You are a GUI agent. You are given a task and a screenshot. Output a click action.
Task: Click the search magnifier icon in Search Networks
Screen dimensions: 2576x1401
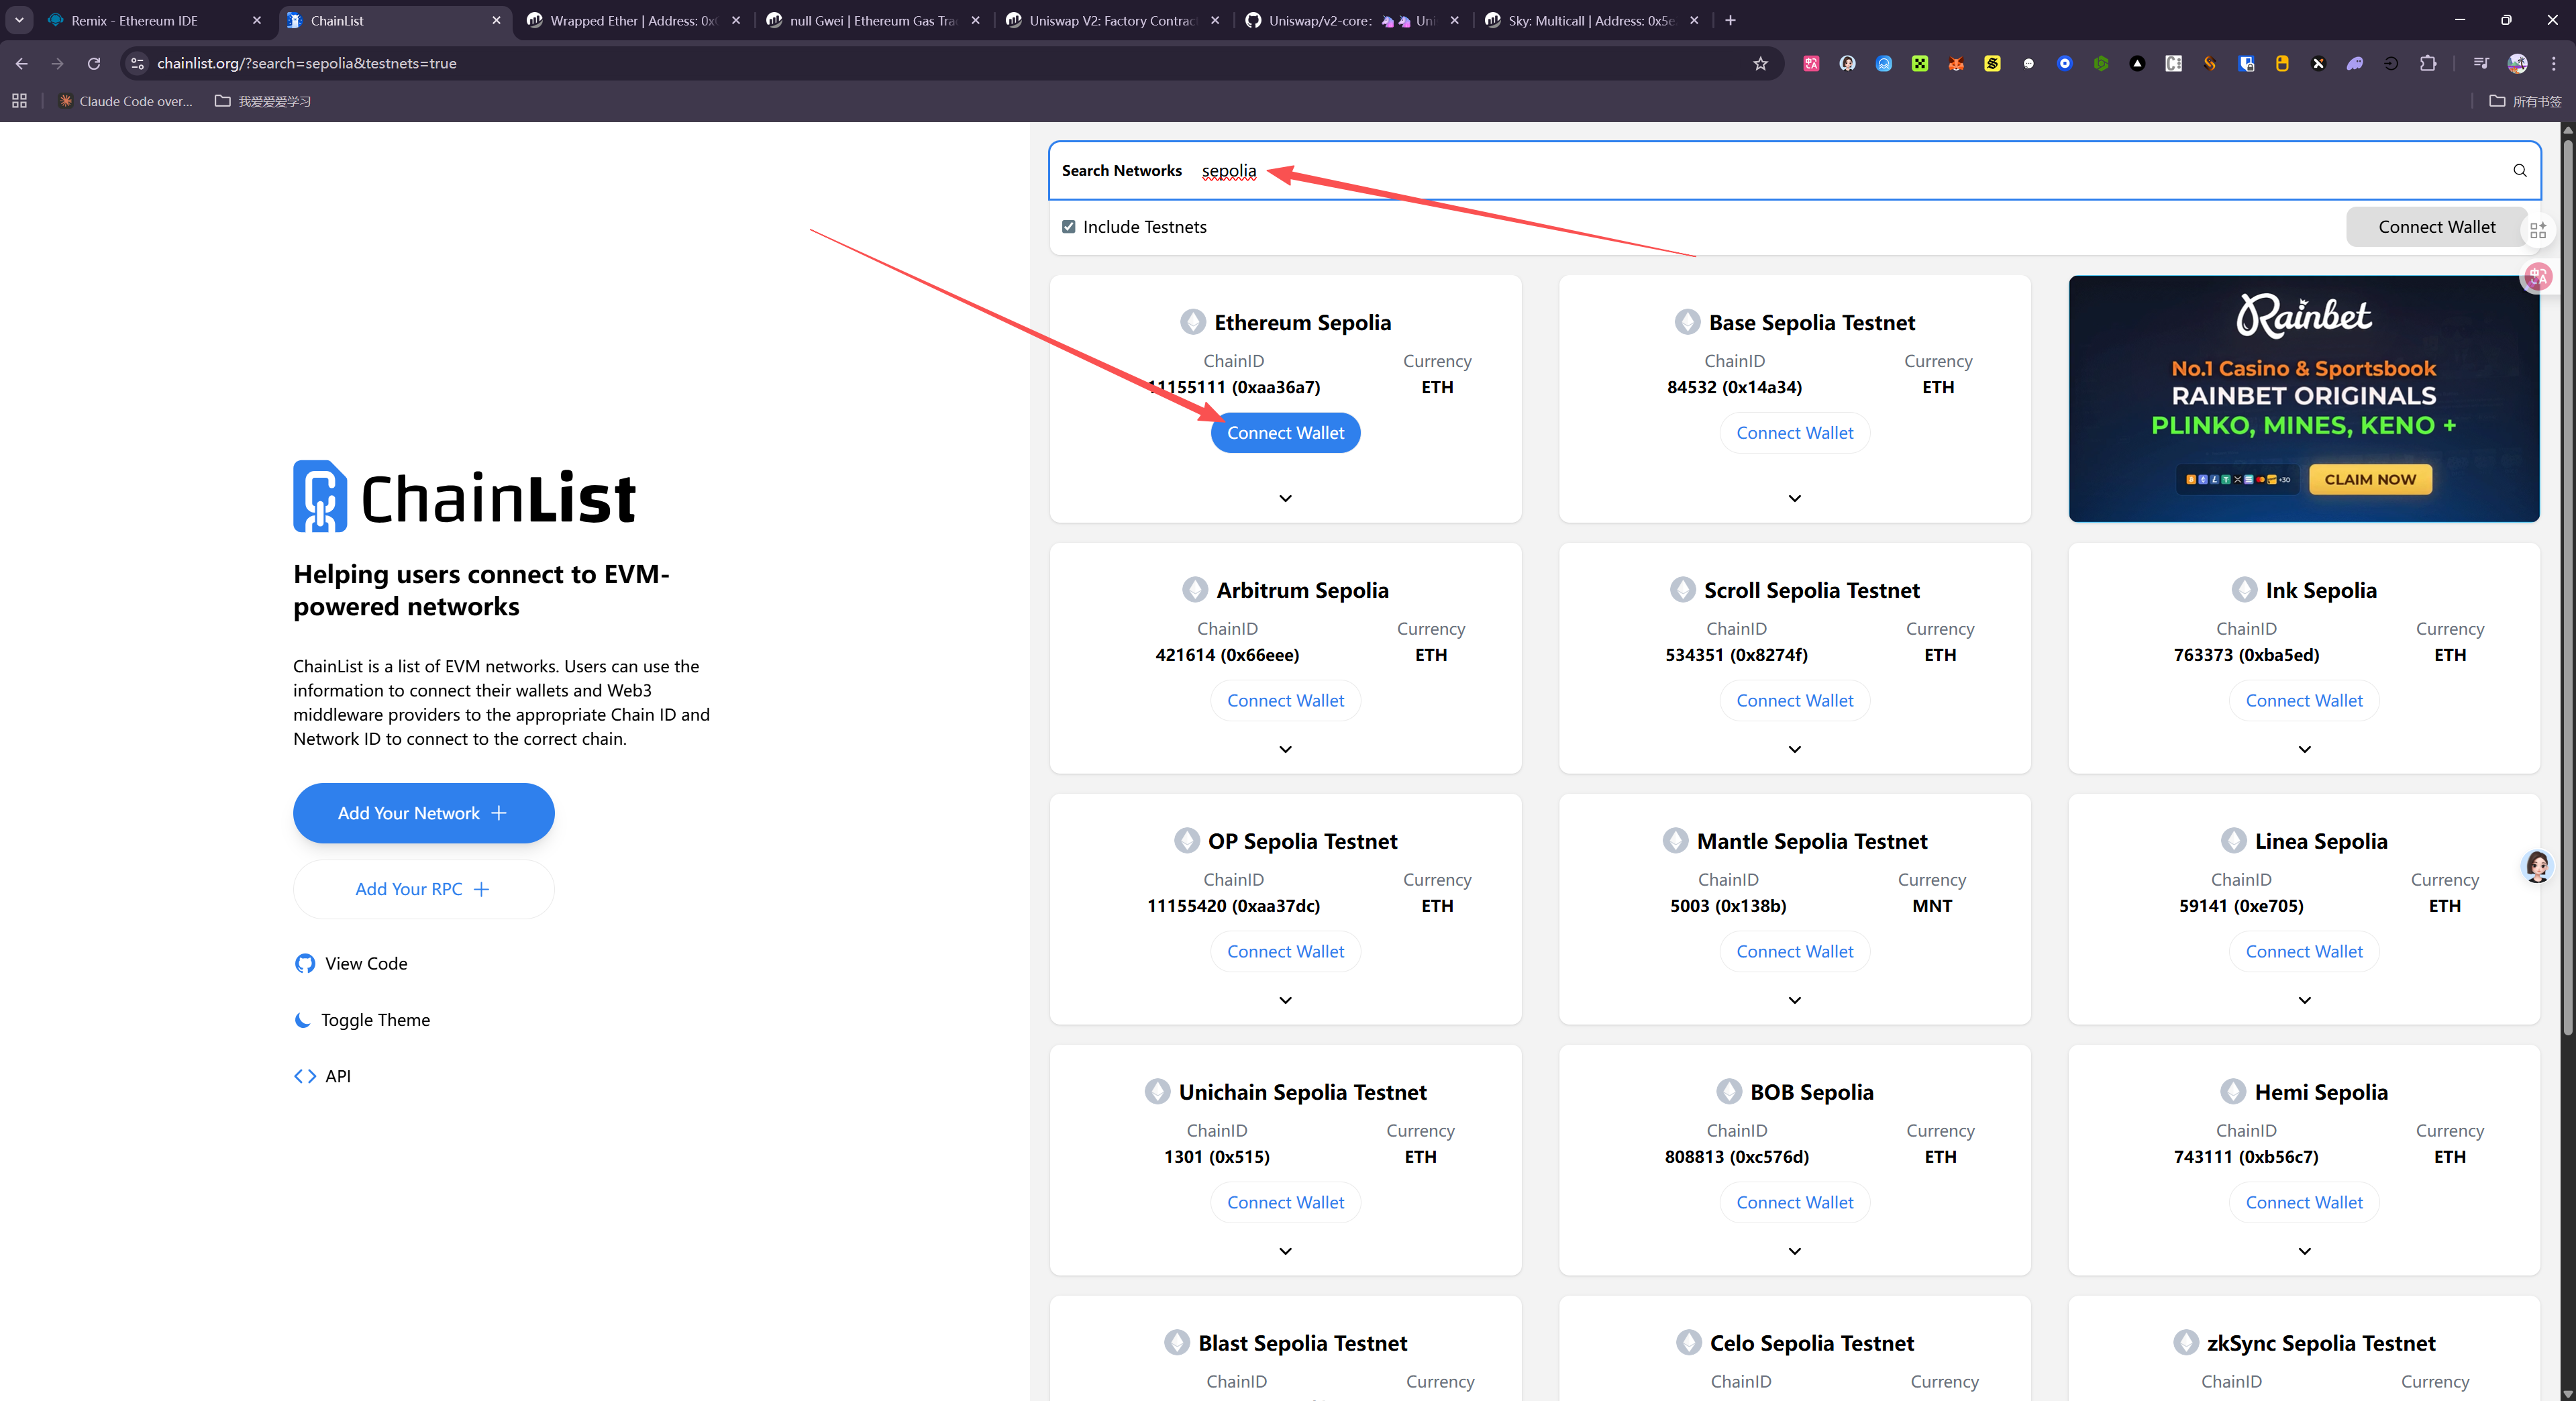pyautogui.click(x=2519, y=170)
